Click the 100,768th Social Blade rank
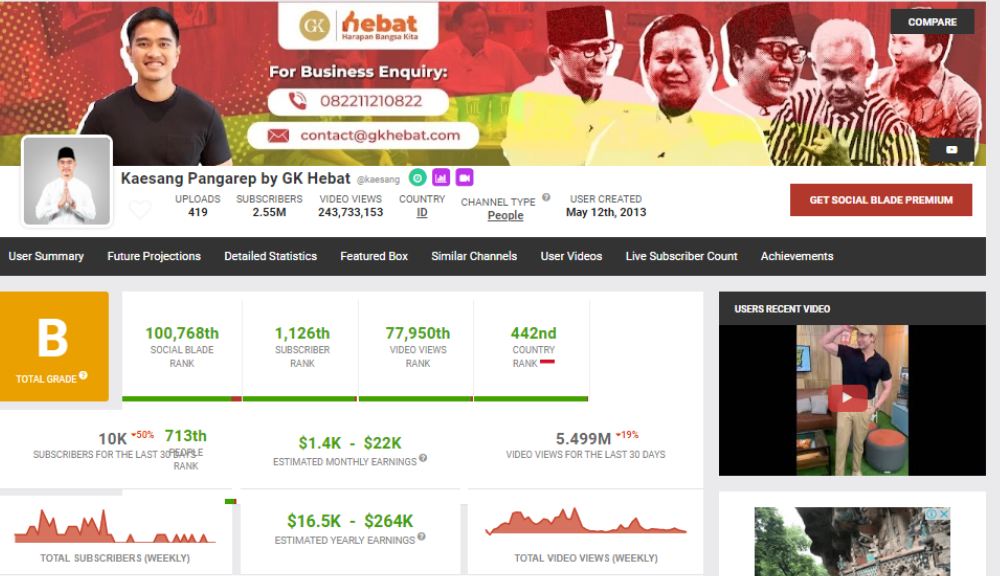Screen dimensions: 1000x576 182,333
